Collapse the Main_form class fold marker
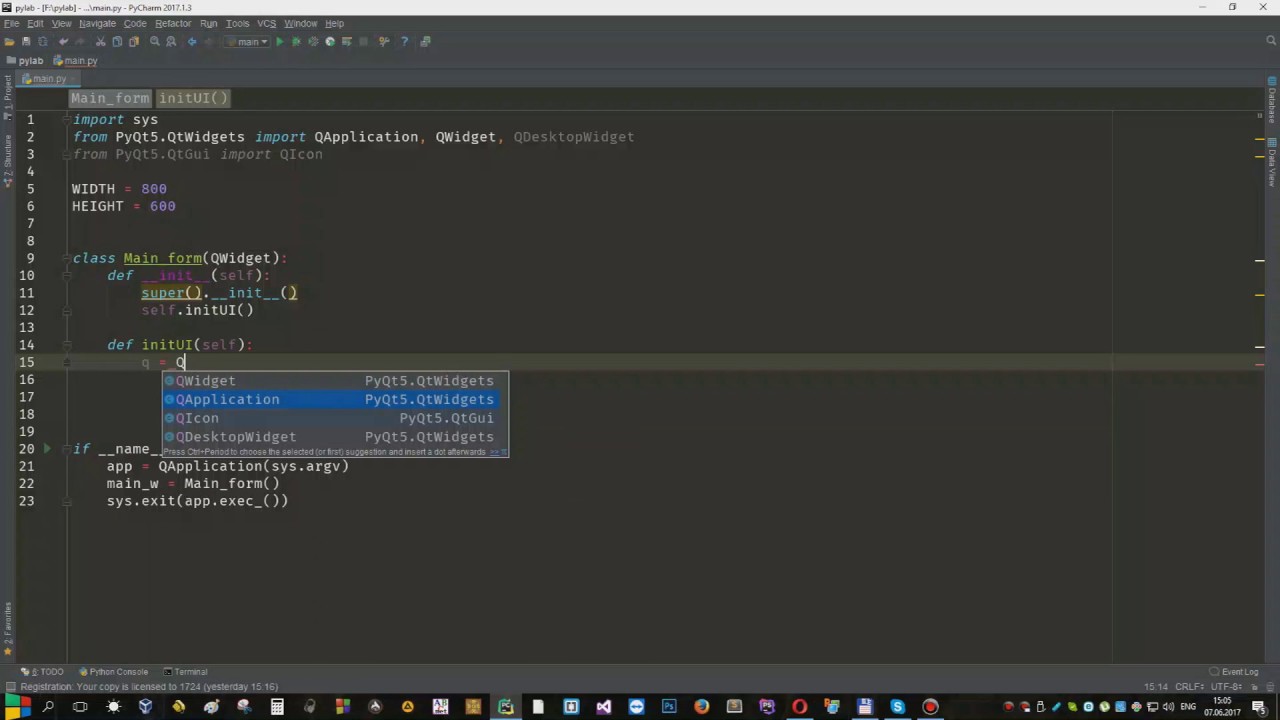This screenshot has width=1280, height=720. [67, 258]
